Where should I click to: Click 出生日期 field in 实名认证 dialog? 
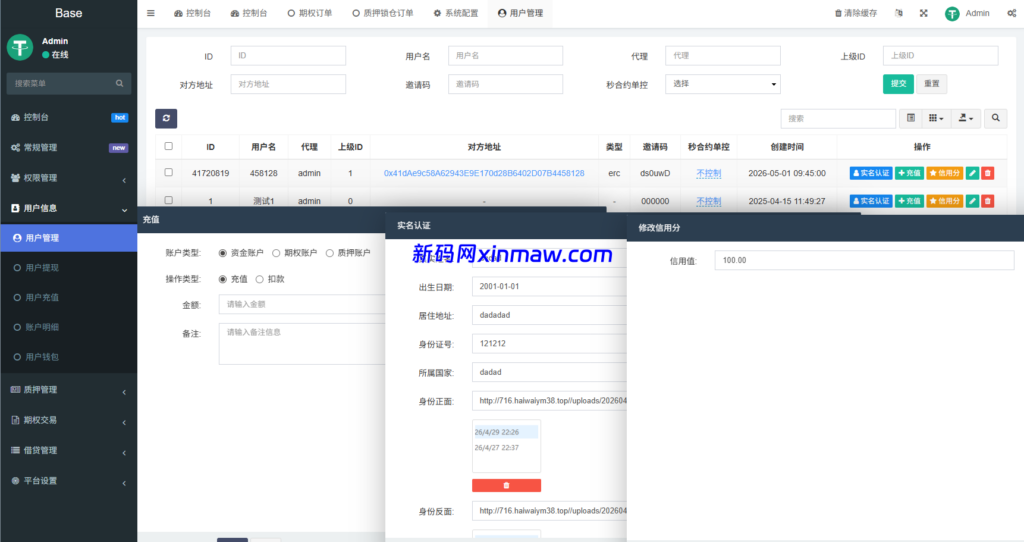point(549,287)
